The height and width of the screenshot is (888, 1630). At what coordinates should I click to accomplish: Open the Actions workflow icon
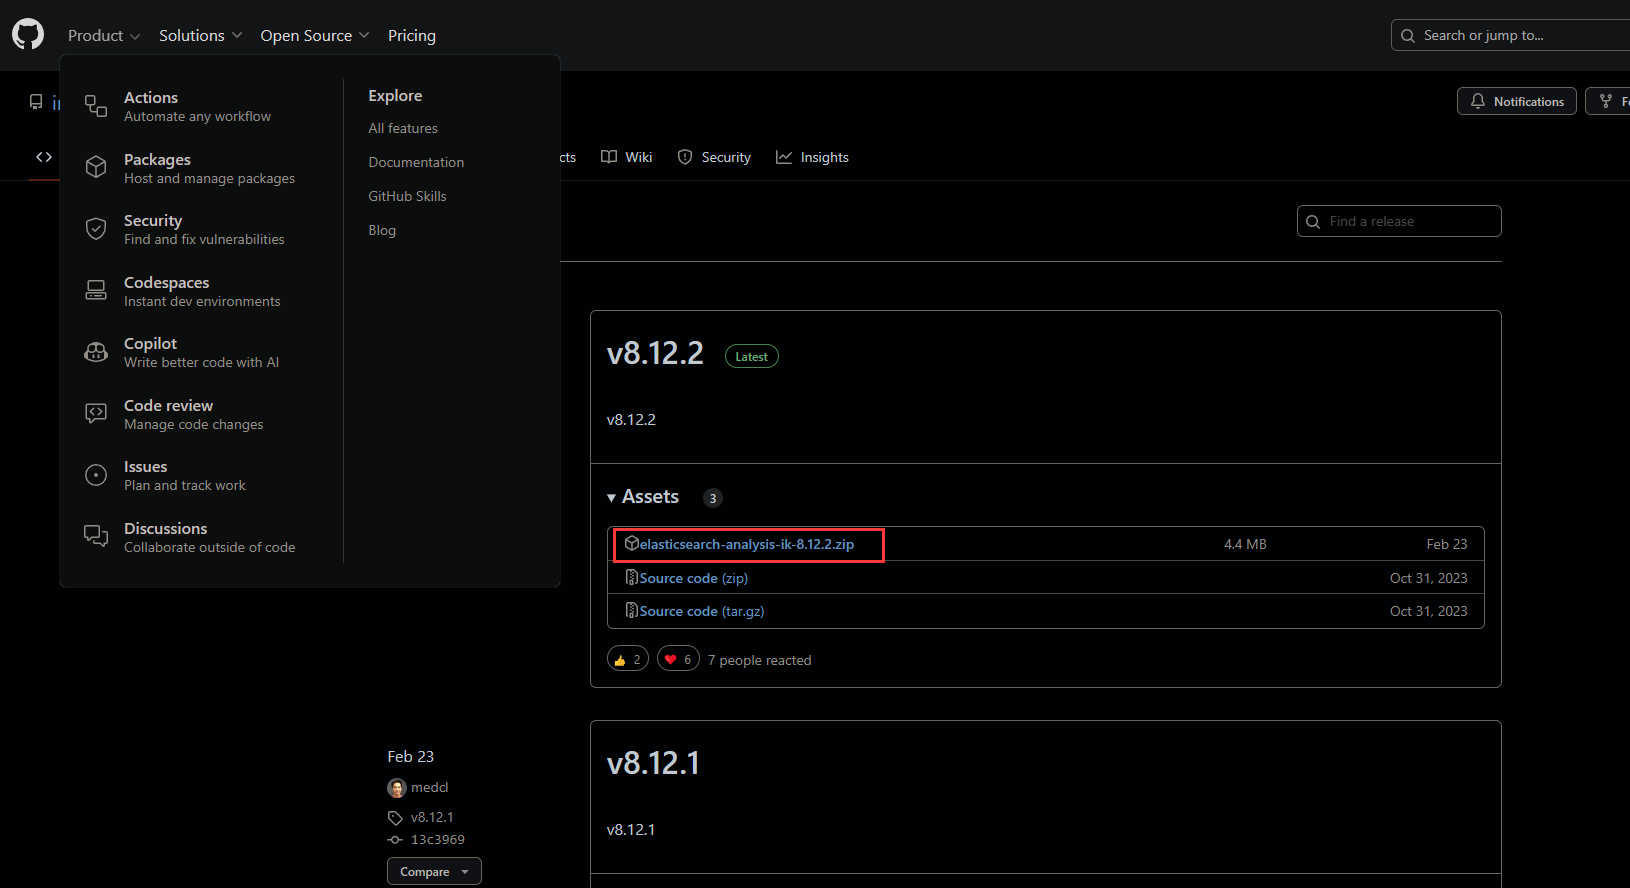(96, 106)
